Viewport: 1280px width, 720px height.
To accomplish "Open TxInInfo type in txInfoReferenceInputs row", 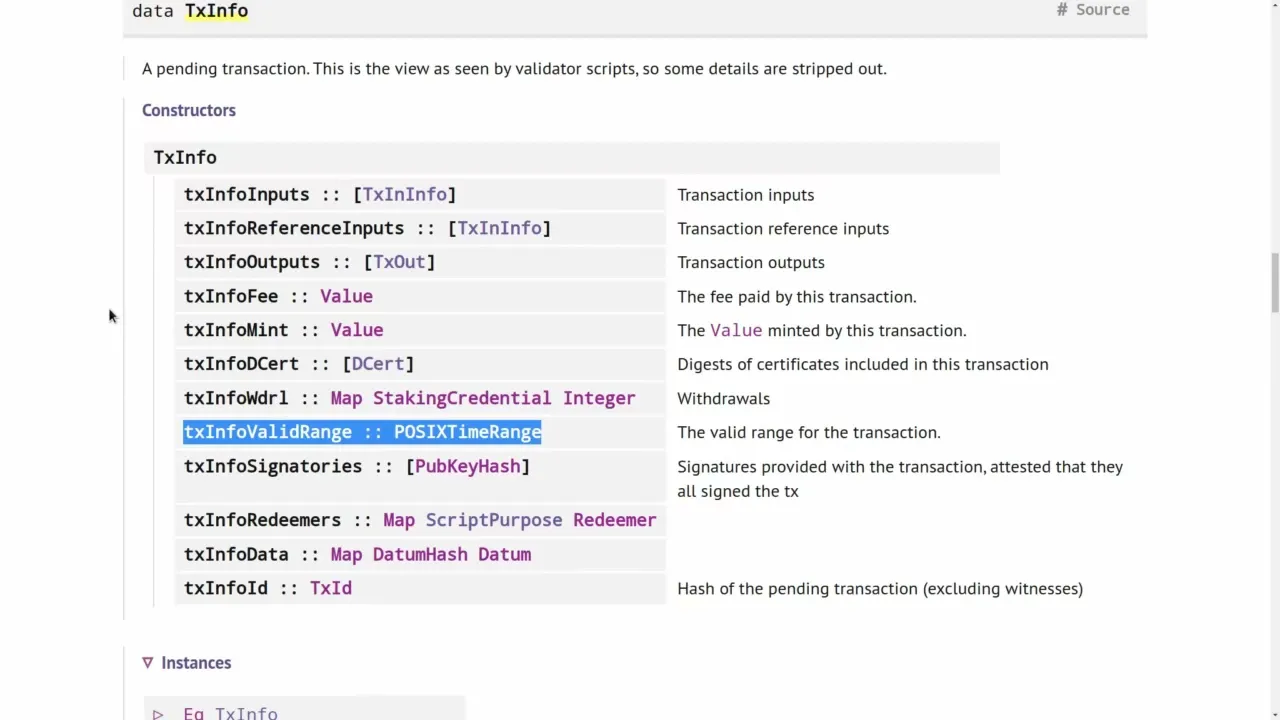I will tap(499, 229).
